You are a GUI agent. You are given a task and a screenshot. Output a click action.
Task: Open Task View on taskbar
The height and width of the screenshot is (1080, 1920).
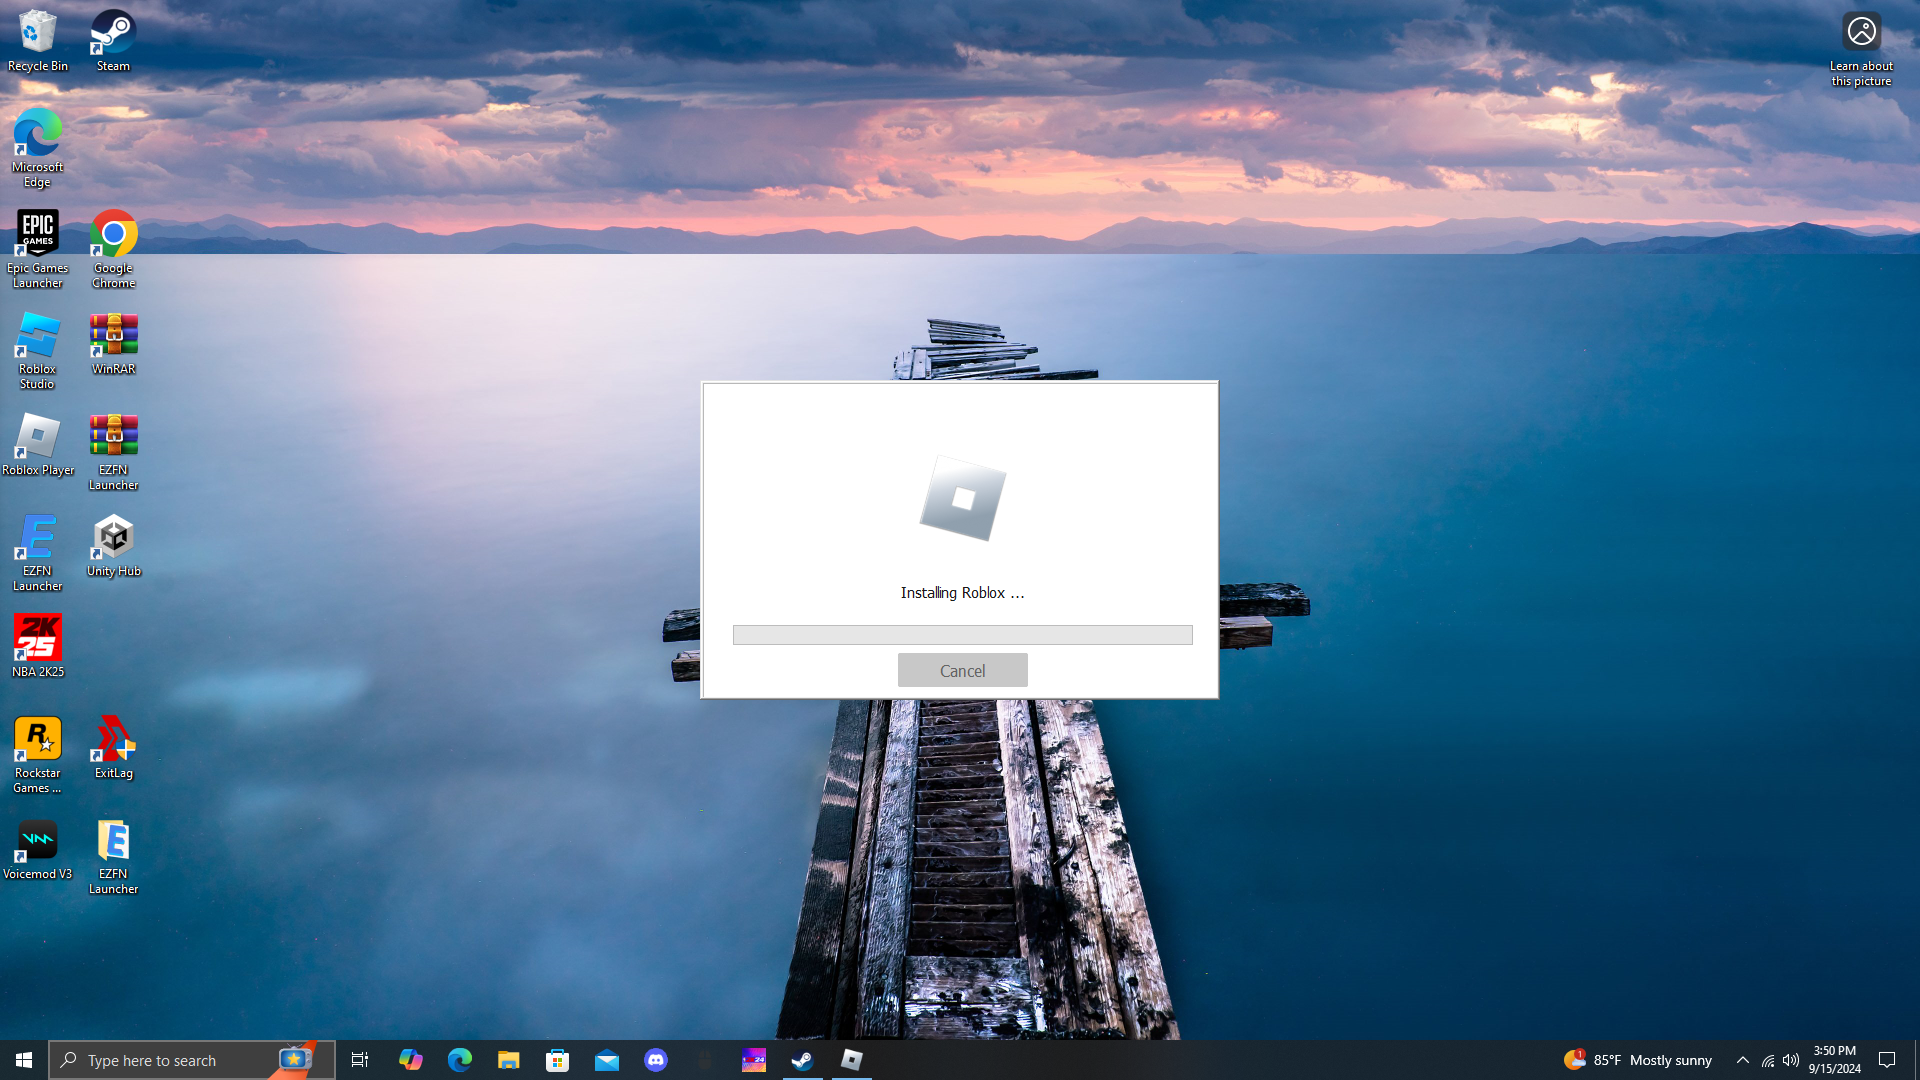pyautogui.click(x=360, y=1060)
